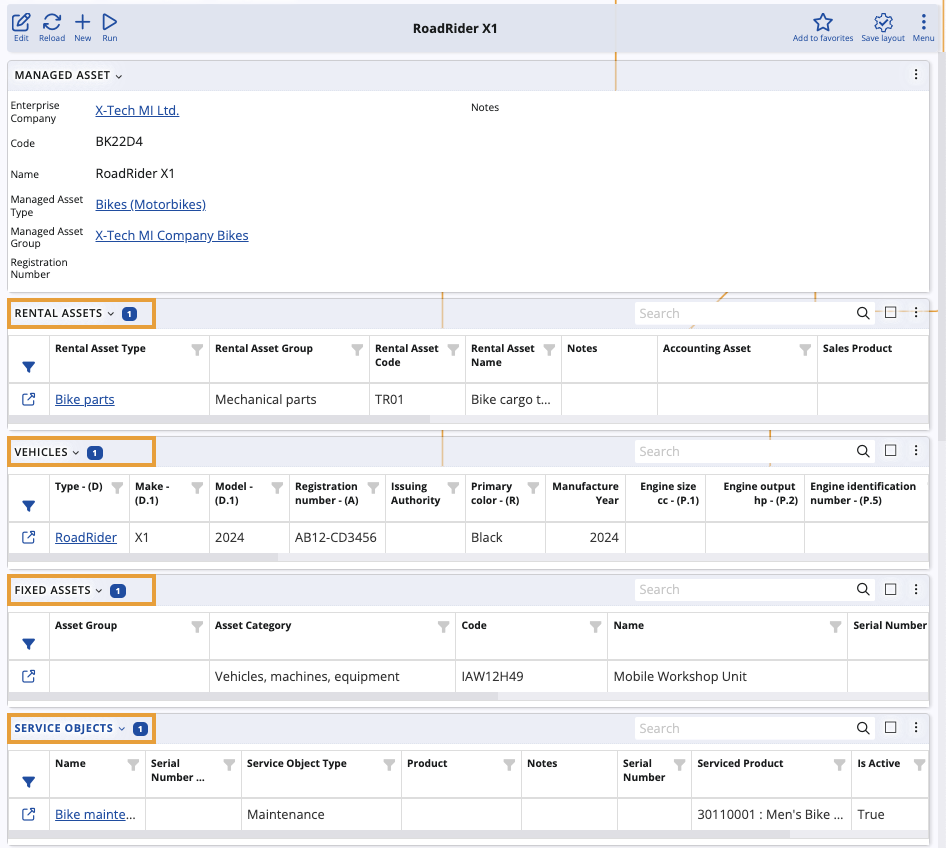The image size is (946, 848).
Task: Filter Service Objects by Serviced Product
Action: [839, 765]
